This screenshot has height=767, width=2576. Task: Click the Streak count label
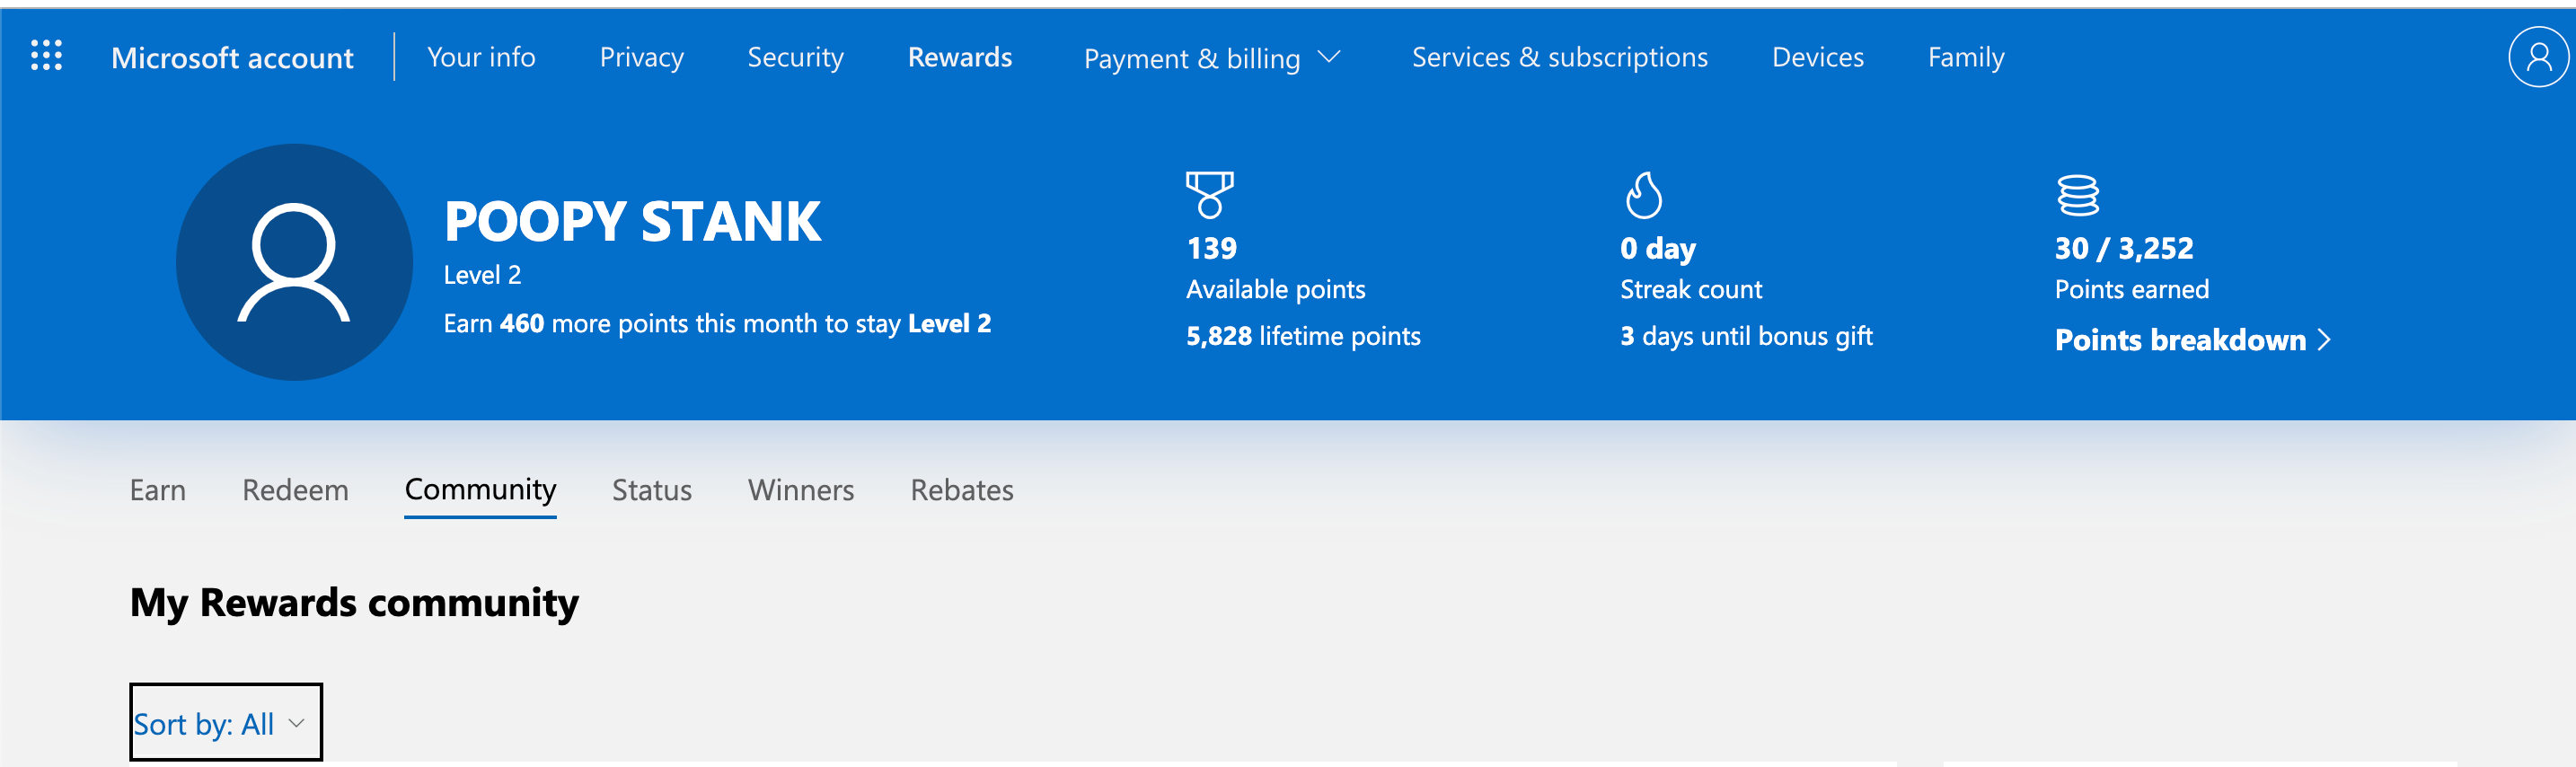tap(1691, 290)
